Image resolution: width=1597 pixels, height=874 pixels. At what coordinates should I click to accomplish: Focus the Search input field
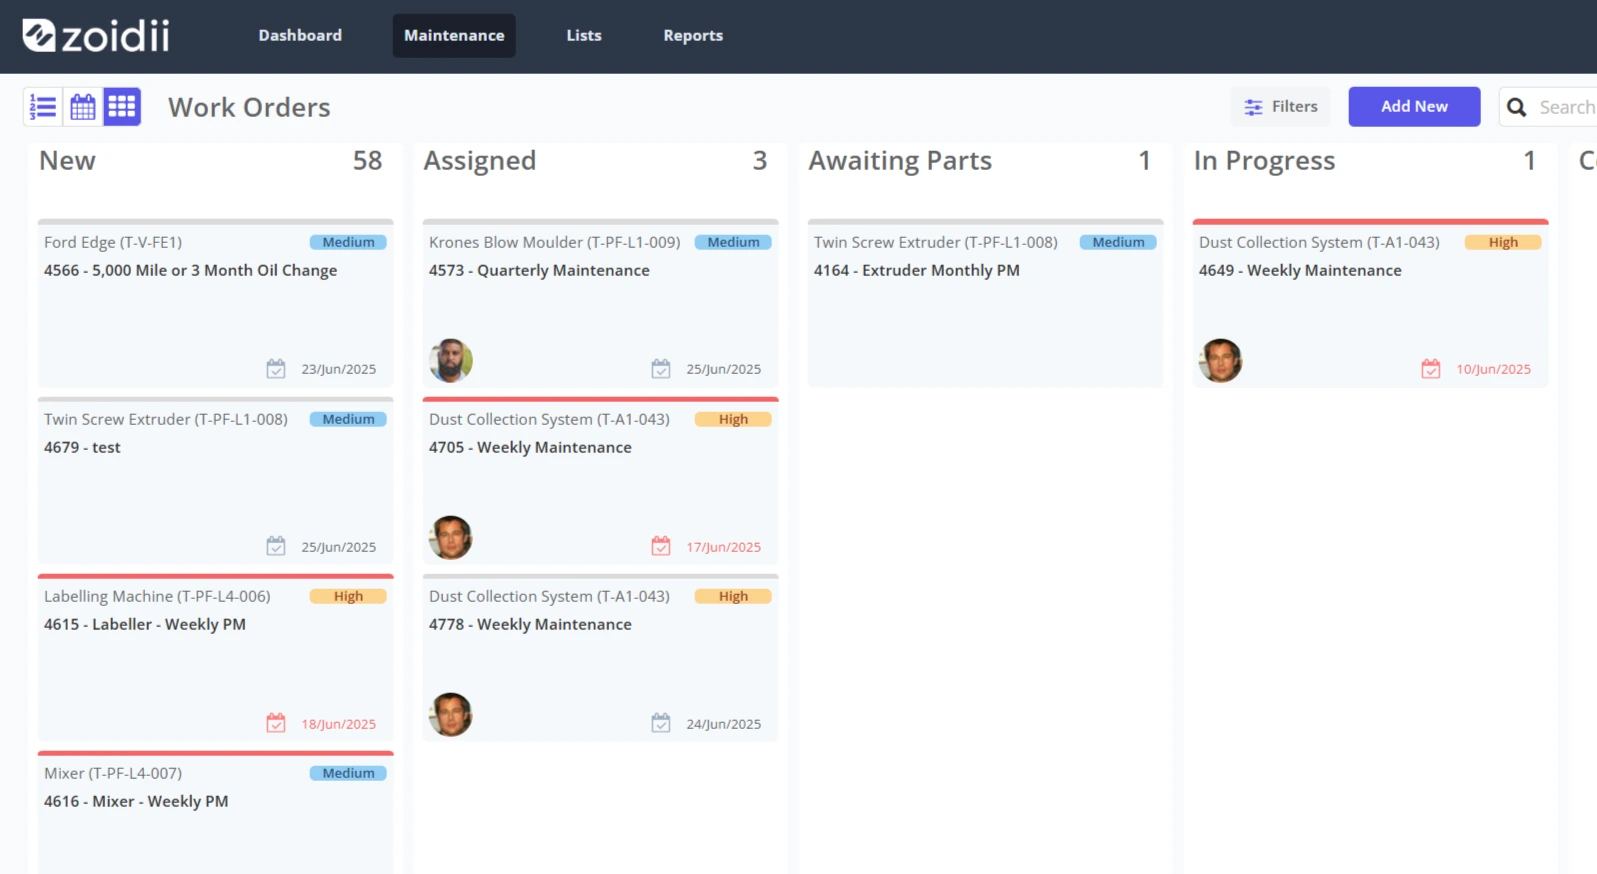[x=1566, y=107]
